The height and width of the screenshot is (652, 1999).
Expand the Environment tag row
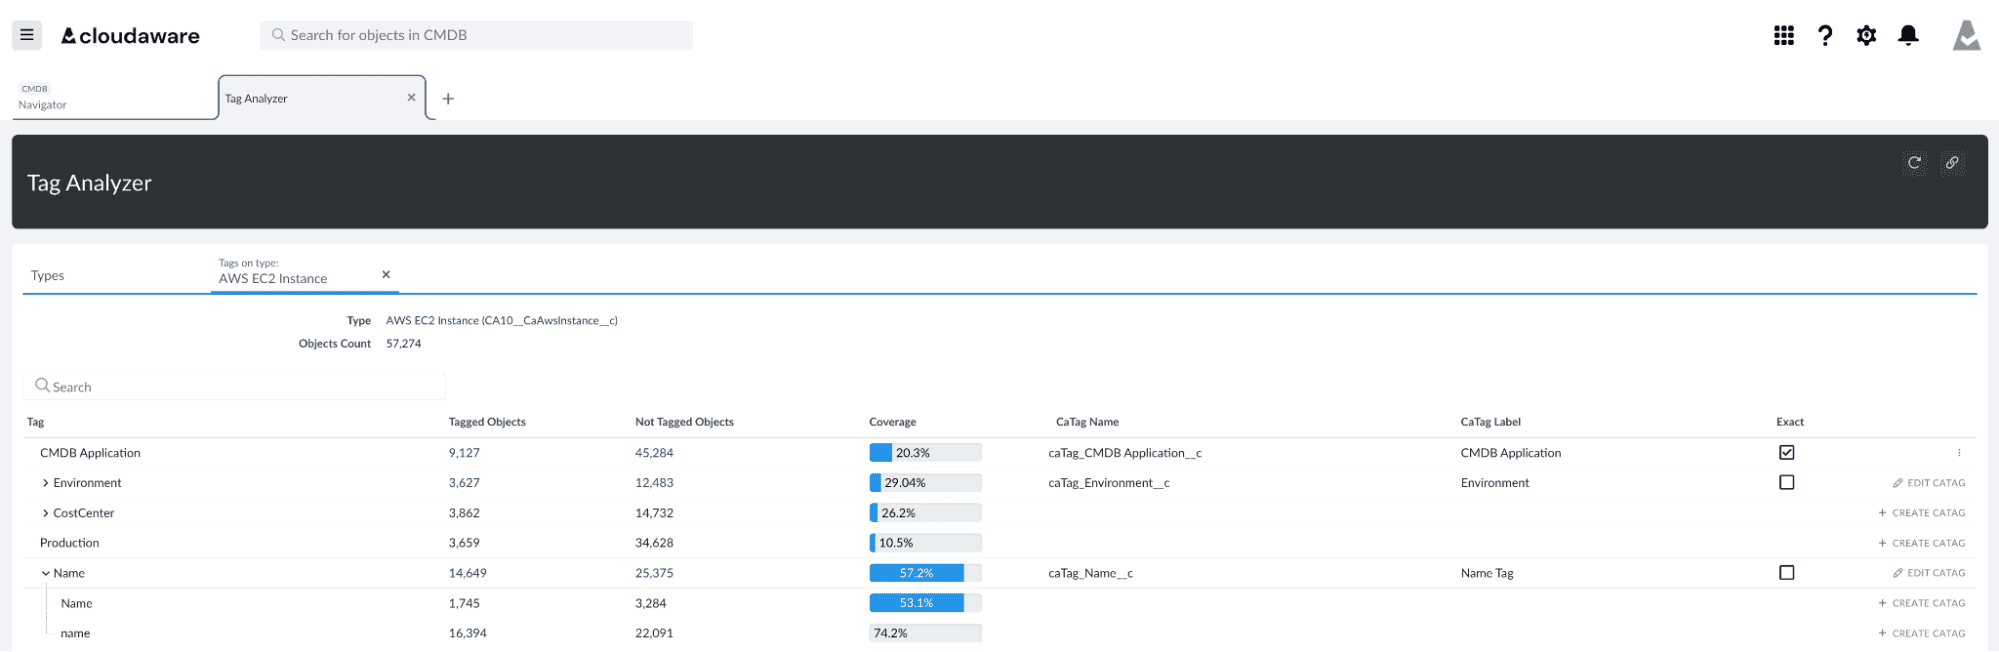pyautogui.click(x=46, y=483)
